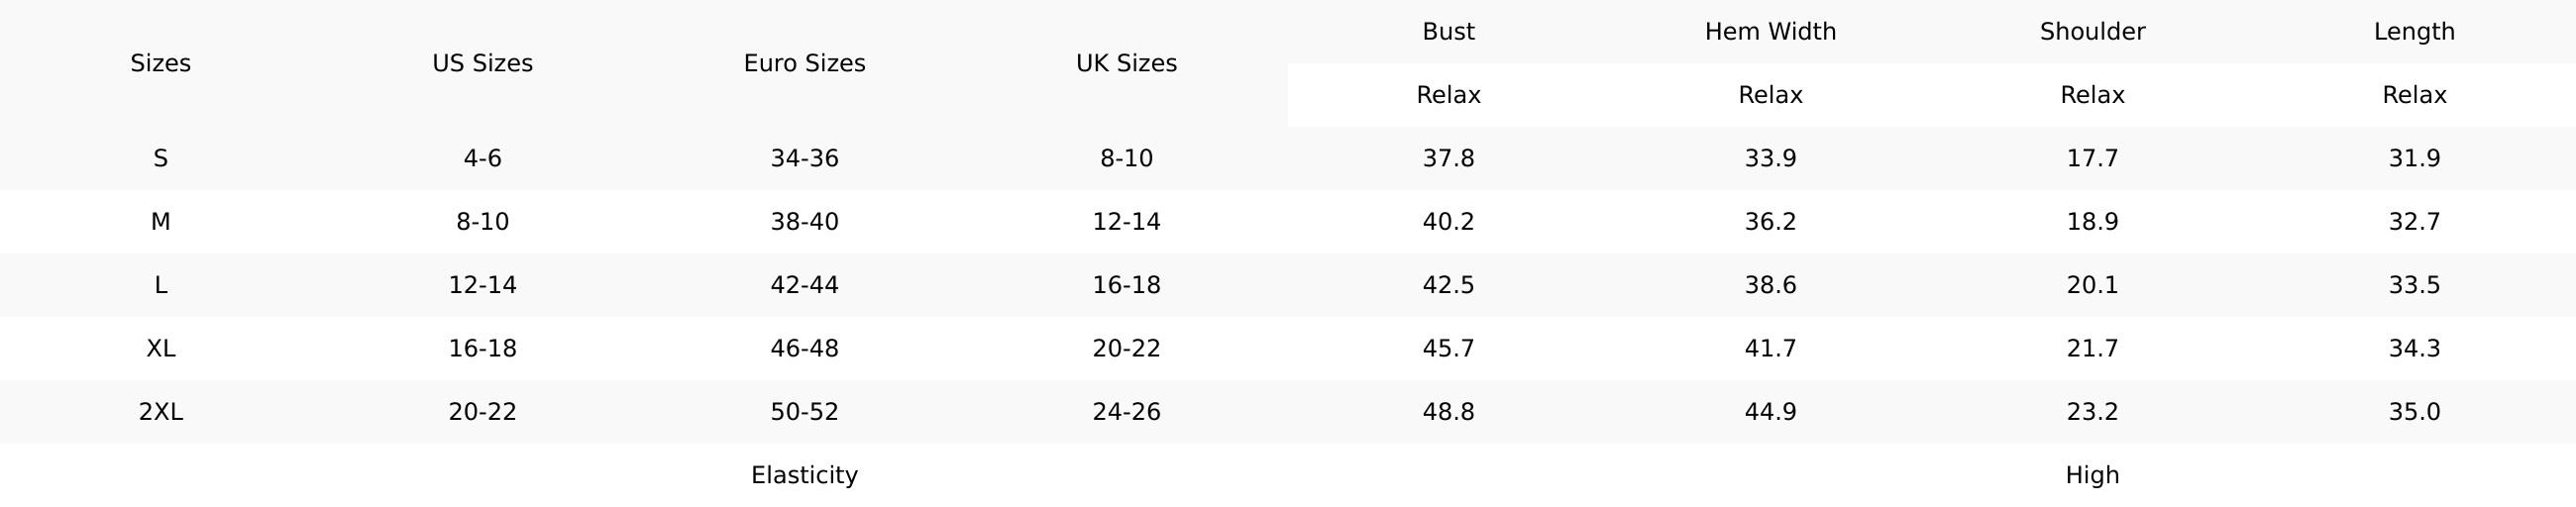Viewport: 2576px width, 507px height.
Task: Select the High elasticity value
Action: pos(2092,475)
